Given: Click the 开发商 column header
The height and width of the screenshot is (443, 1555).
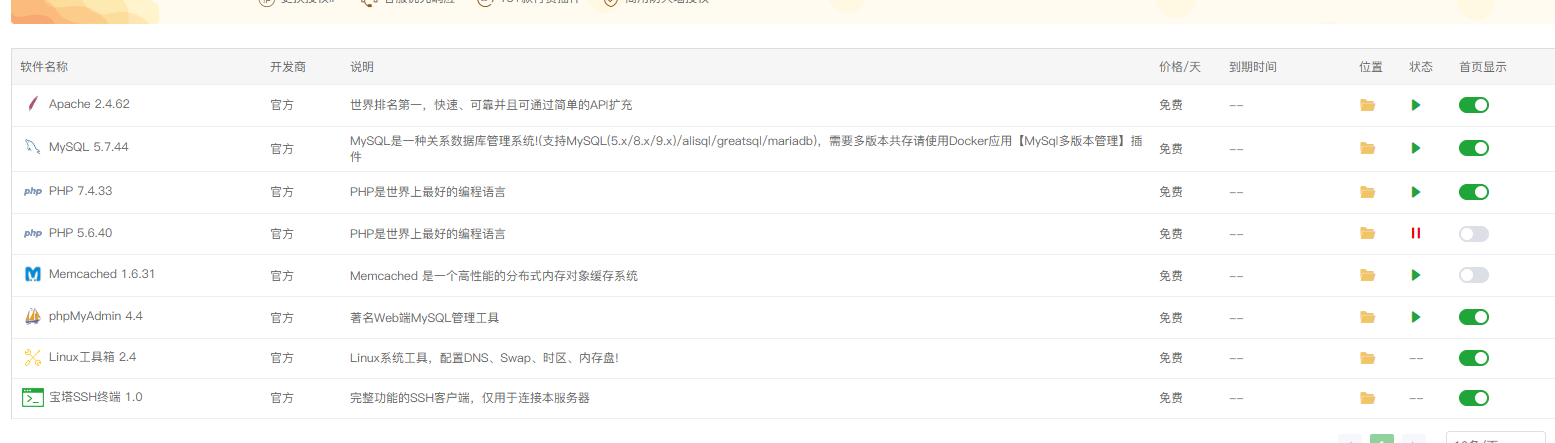Looking at the screenshot, I should [x=288, y=67].
